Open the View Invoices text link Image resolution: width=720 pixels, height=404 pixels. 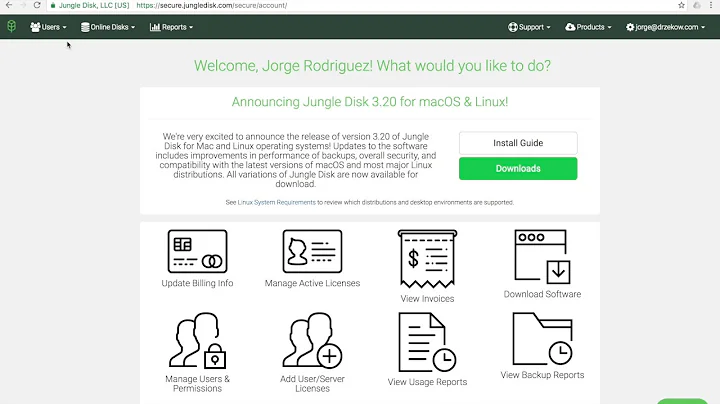428,299
